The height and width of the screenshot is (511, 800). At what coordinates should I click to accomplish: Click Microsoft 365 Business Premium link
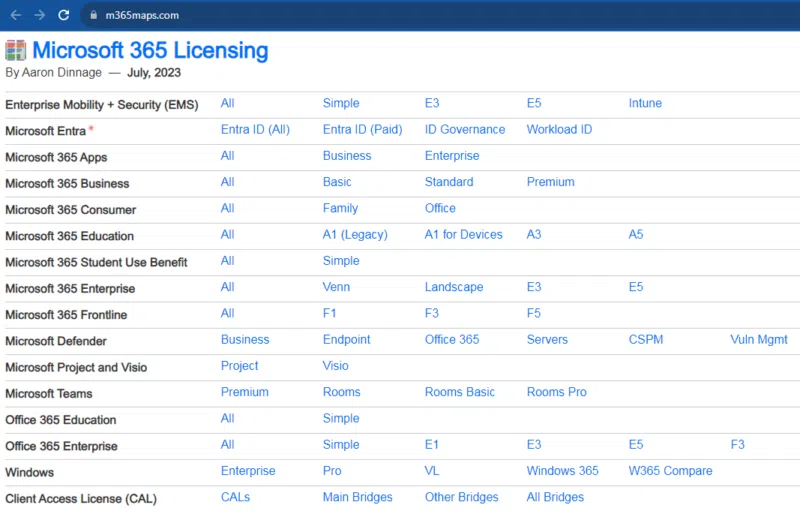pos(550,182)
